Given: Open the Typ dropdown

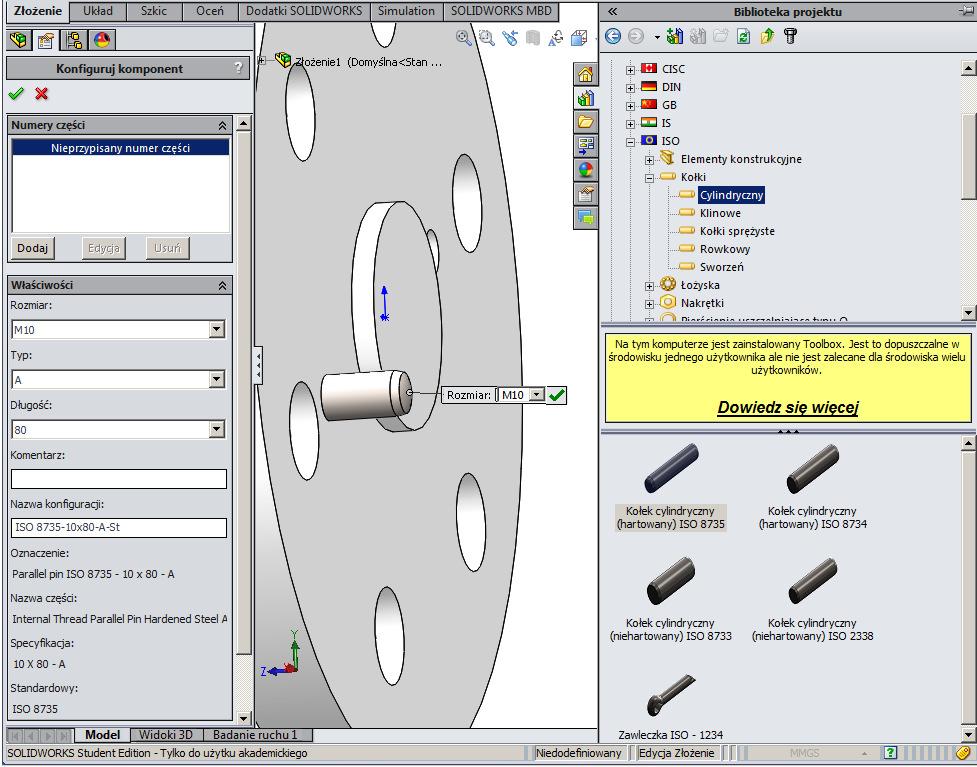Looking at the screenshot, I should (x=216, y=379).
